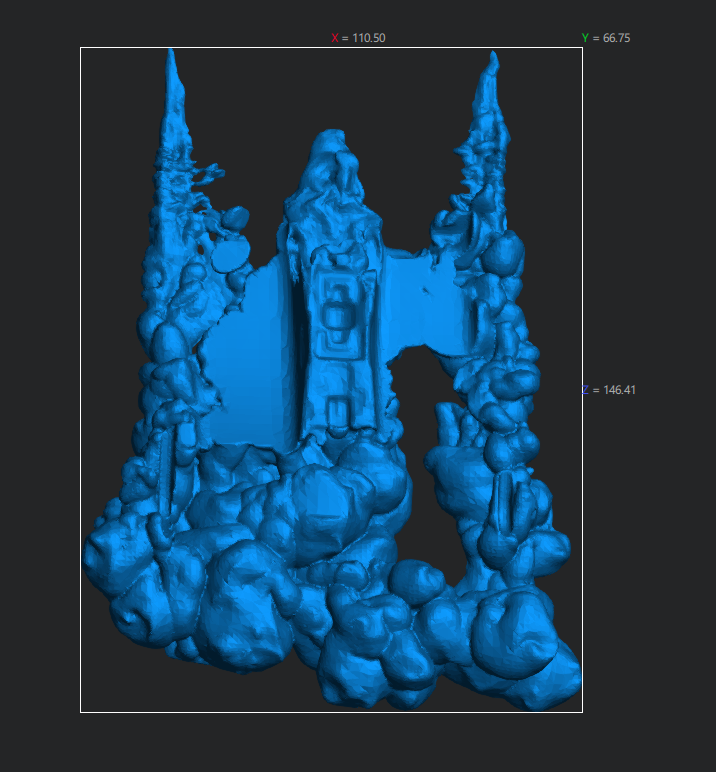This screenshot has height=772, width=716.
Task: Click the bounding box top-right corner
Action: (582, 48)
